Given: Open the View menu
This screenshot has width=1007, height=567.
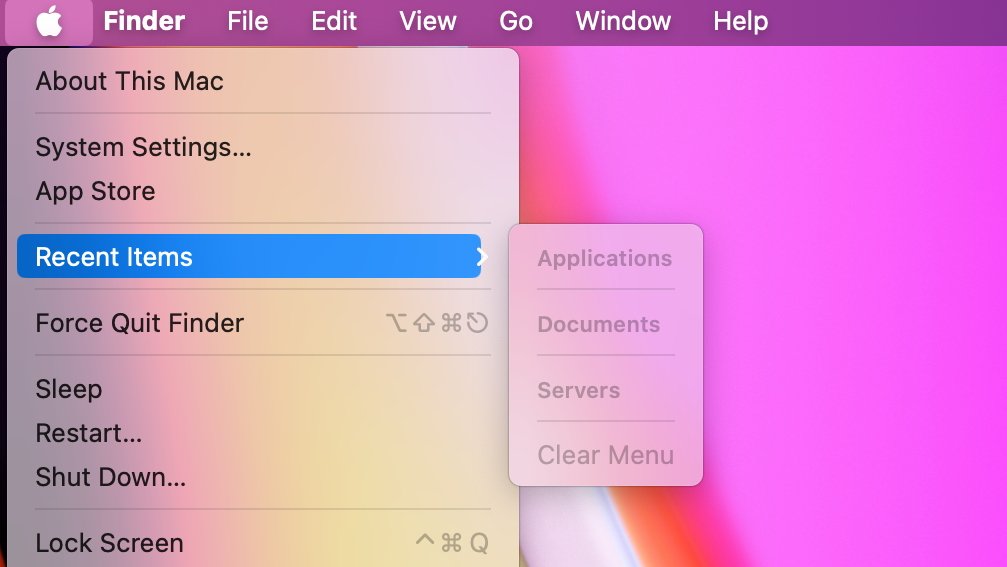Looking at the screenshot, I should point(428,21).
